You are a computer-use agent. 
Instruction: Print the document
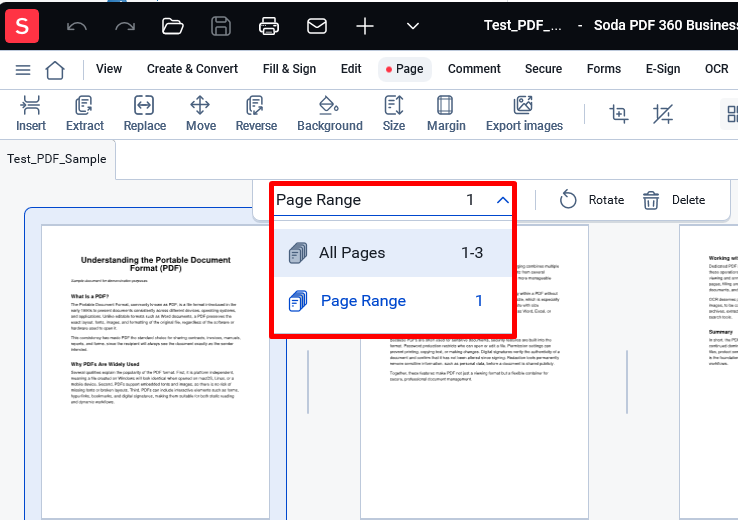269,26
